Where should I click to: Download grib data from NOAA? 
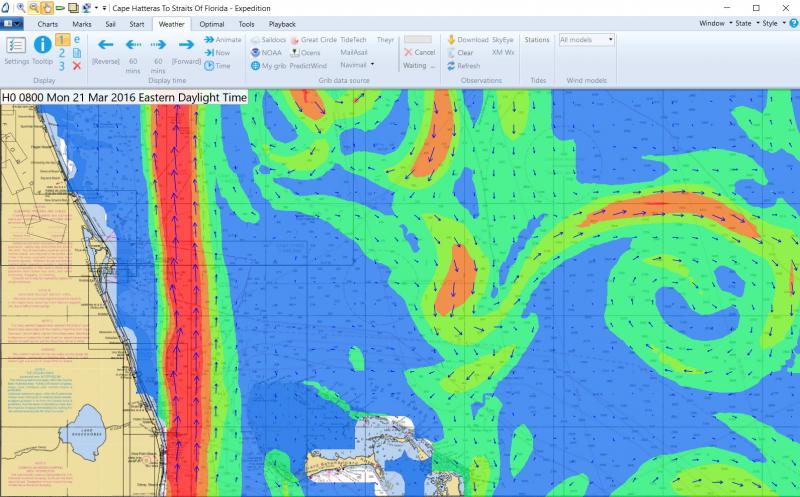tap(265, 52)
